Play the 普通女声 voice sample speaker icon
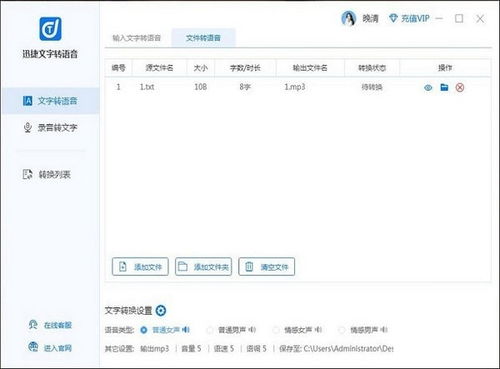 click(x=186, y=330)
